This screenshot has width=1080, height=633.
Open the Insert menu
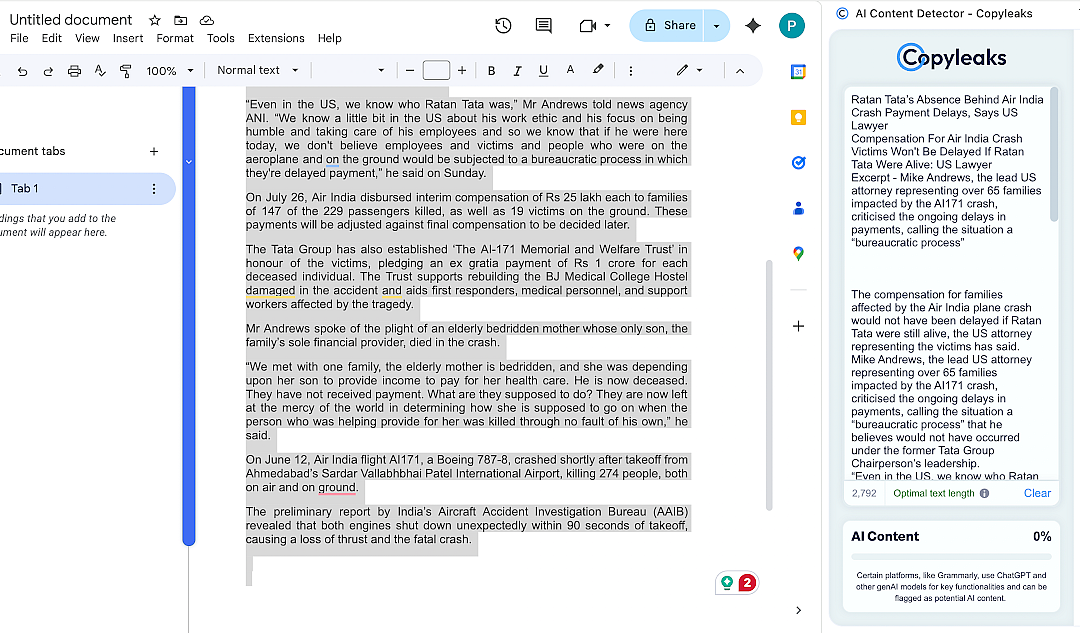point(128,39)
